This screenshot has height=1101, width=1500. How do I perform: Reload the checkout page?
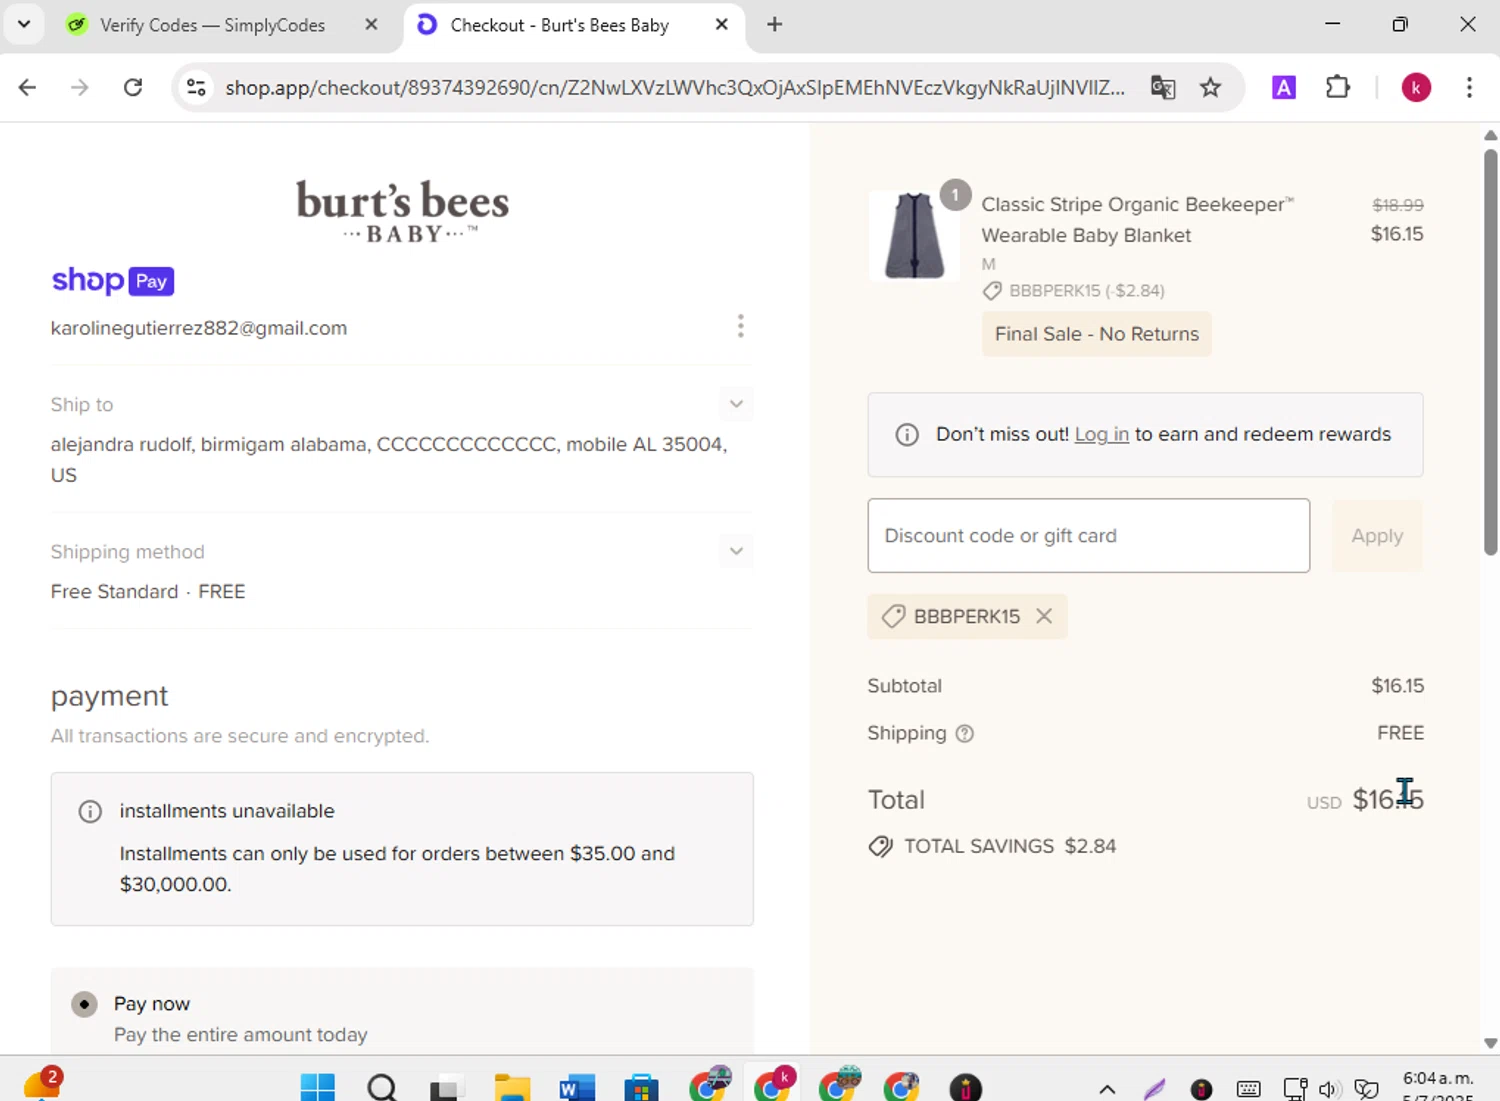tap(133, 88)
